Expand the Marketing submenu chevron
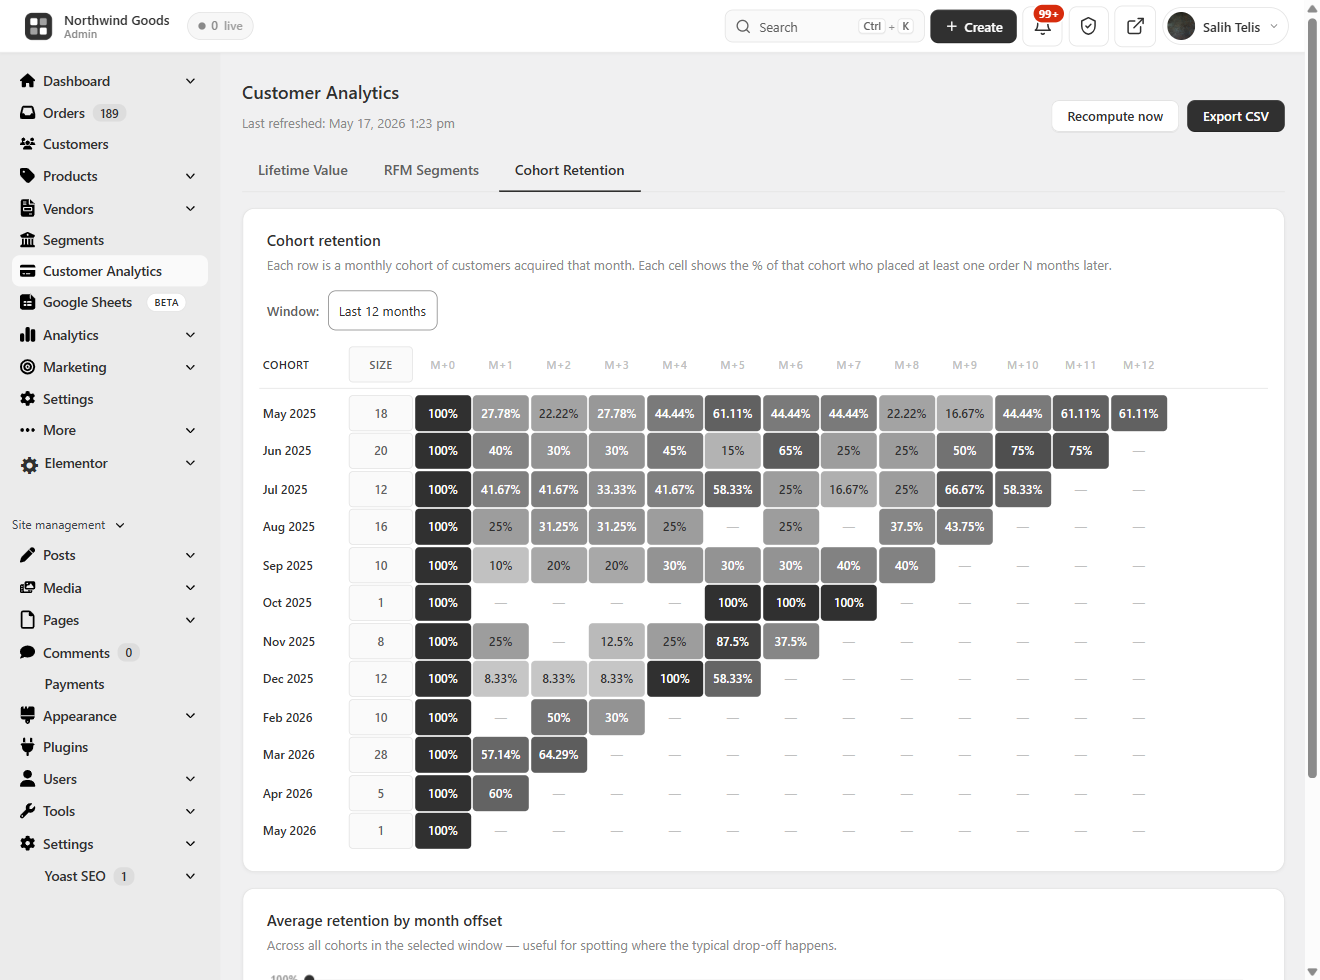Screen dimensions: 1320x980 [x=190, y=367]
